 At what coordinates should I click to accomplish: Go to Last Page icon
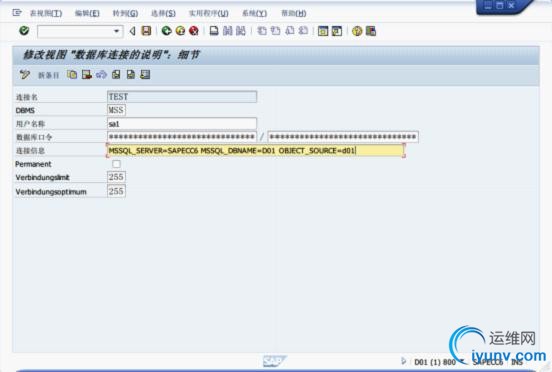click(303, 31)
